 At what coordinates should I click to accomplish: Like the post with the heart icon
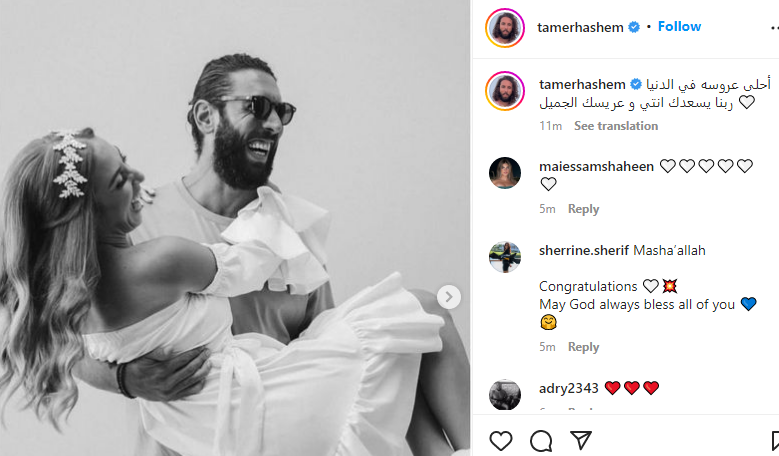501,441
